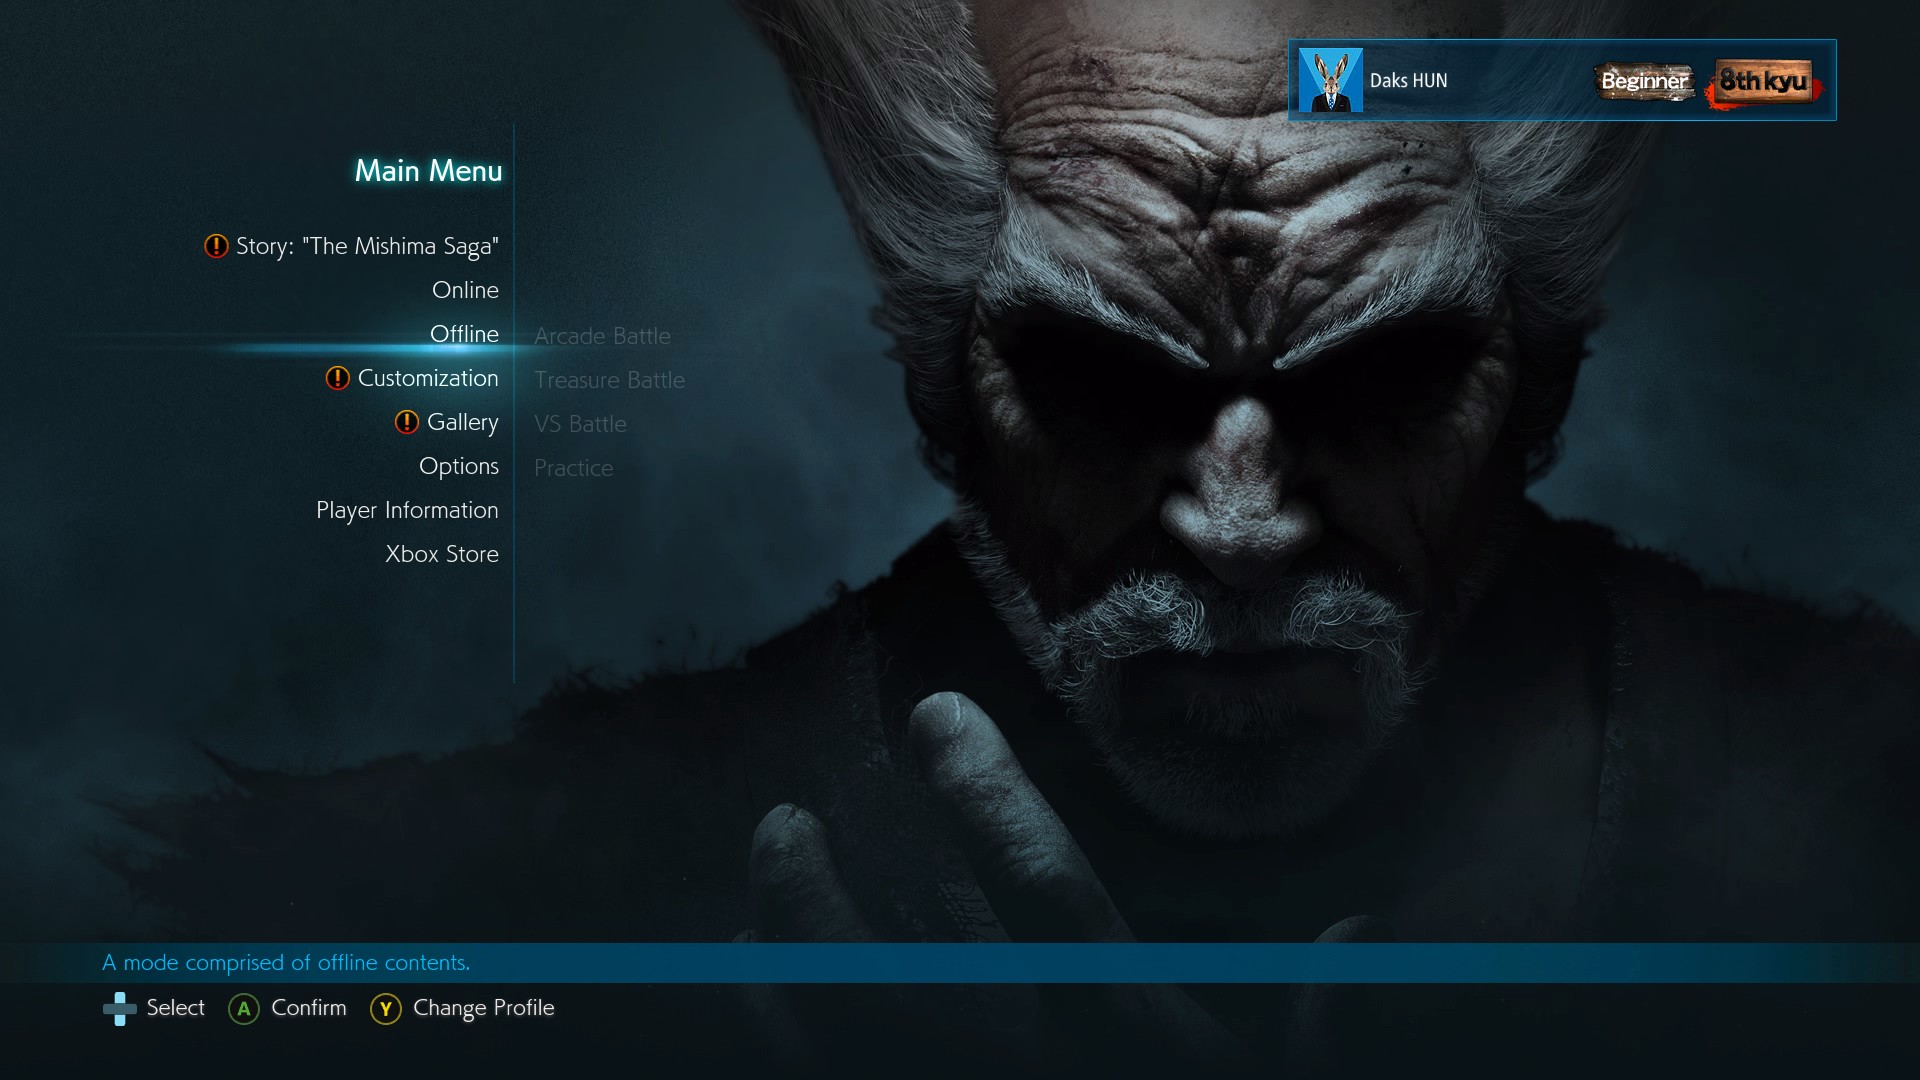
Task: Start Arcade Battle under Offline
Action: (602, 336)
